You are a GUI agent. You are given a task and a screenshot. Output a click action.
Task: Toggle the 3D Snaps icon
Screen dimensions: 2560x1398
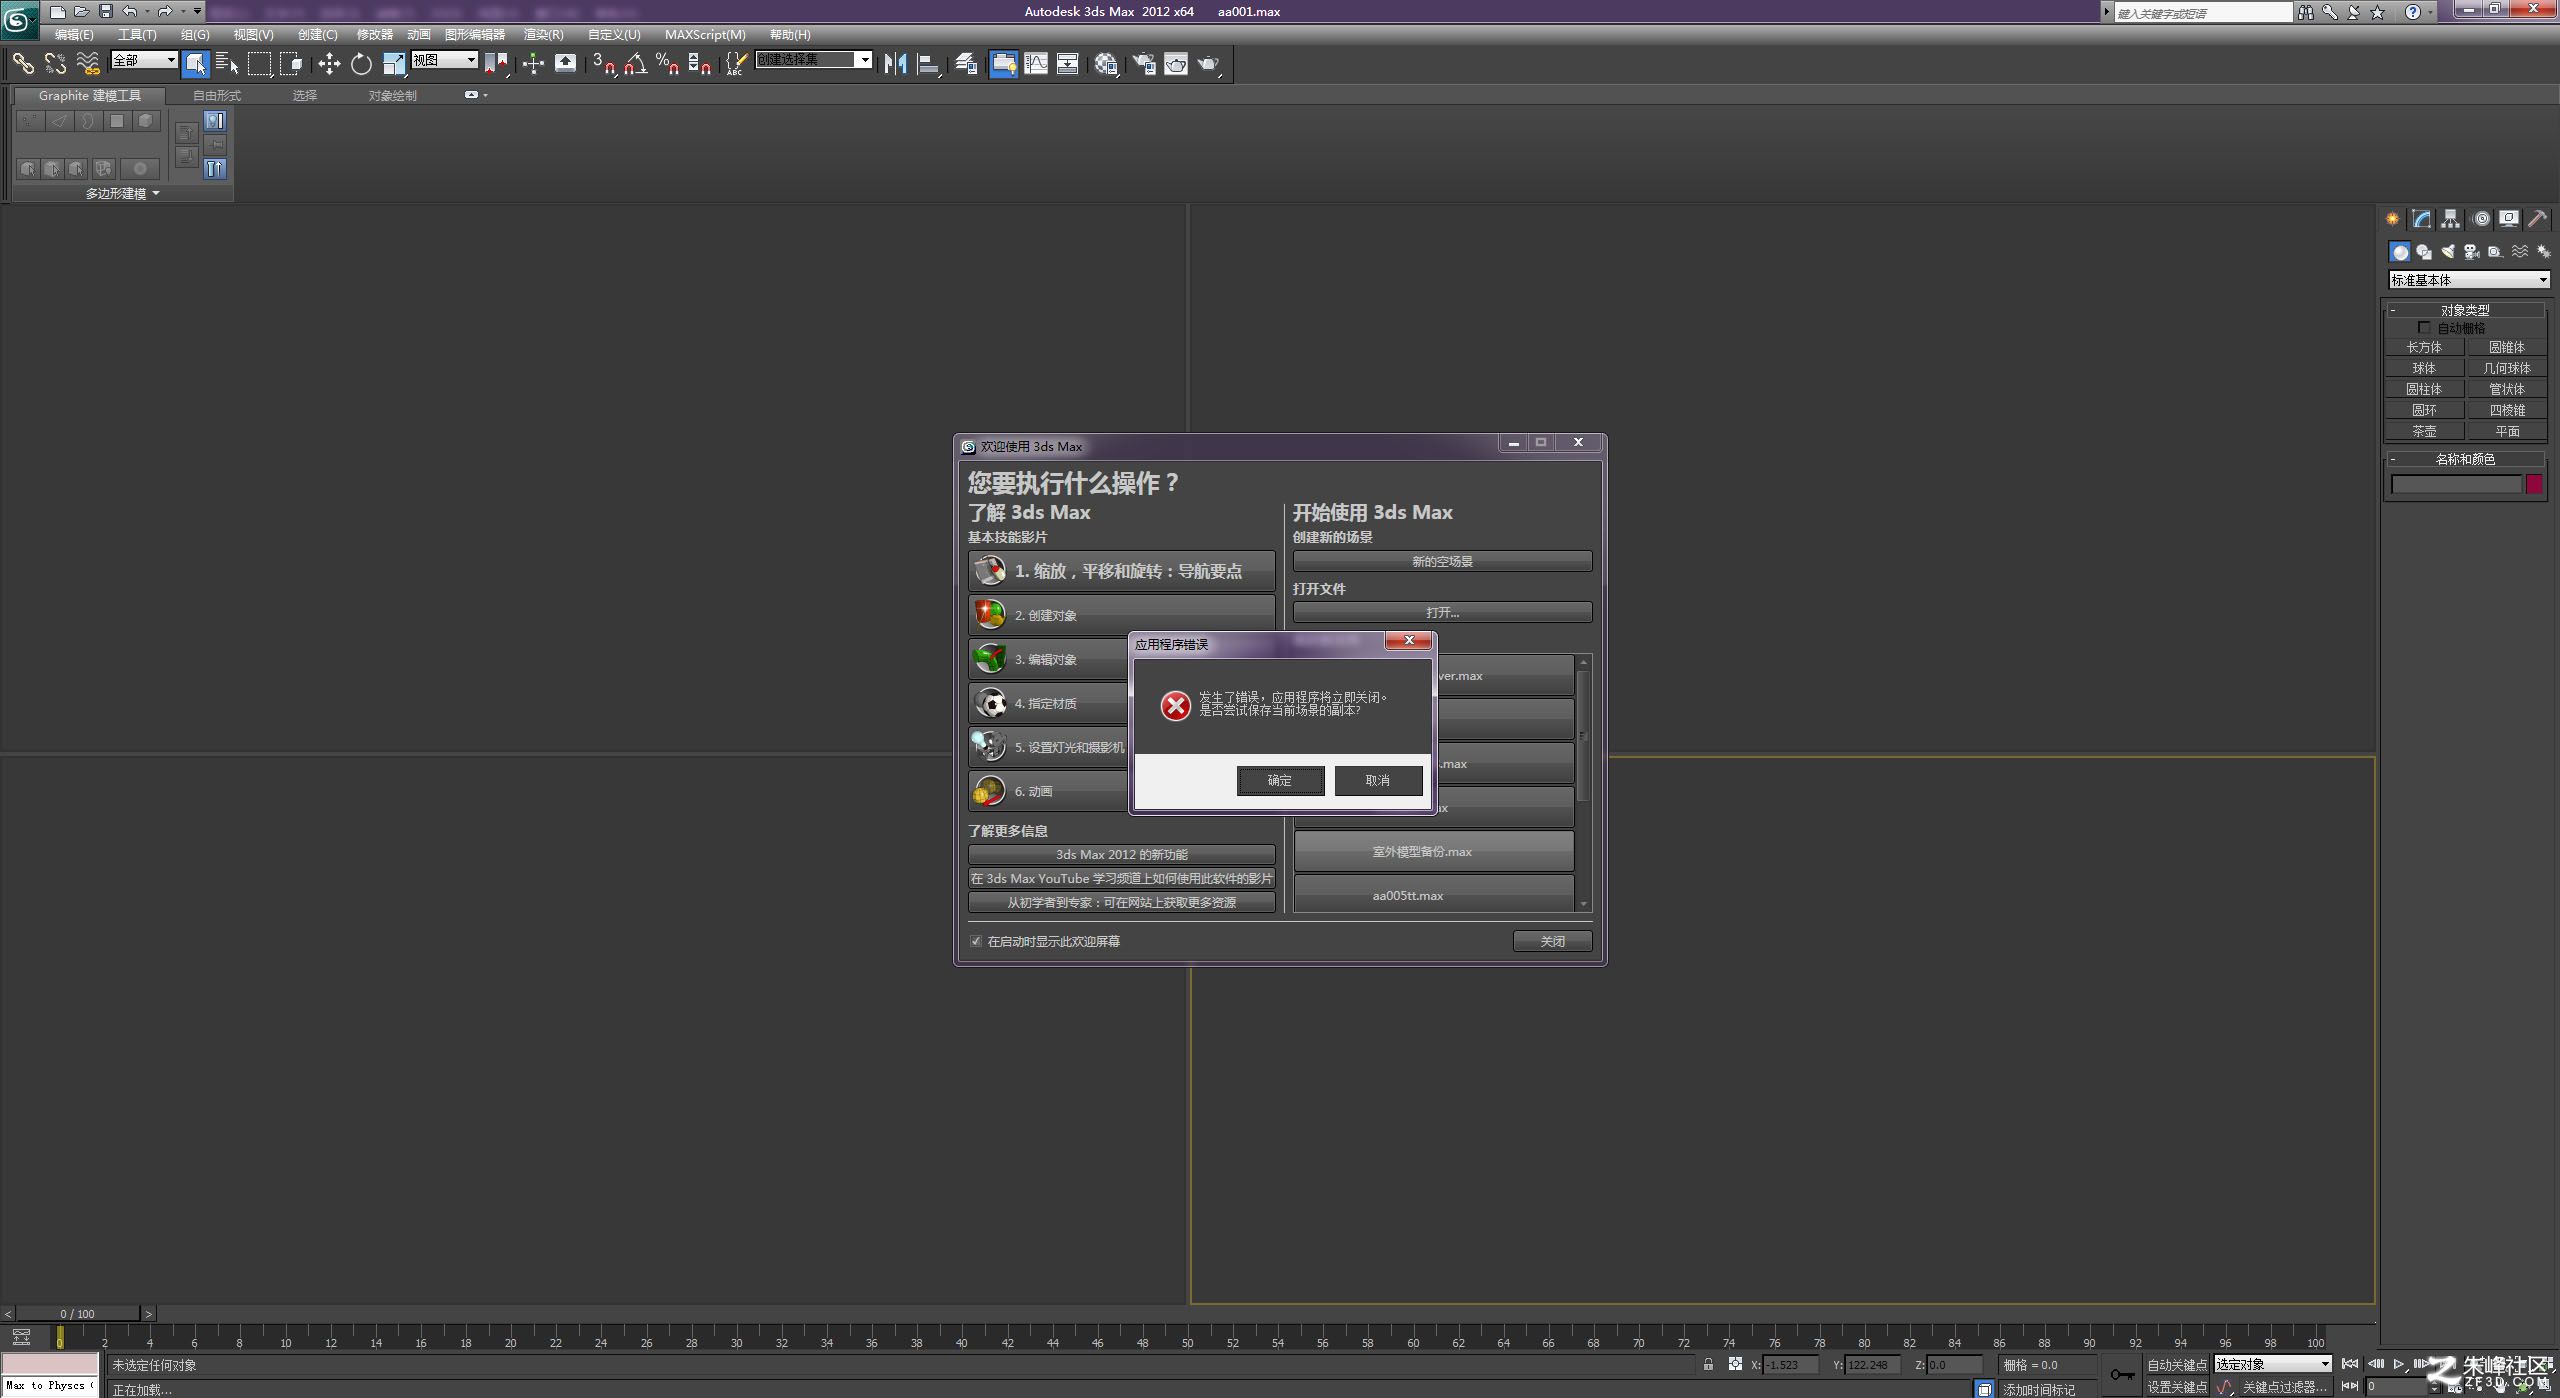[x=603, y=64]
